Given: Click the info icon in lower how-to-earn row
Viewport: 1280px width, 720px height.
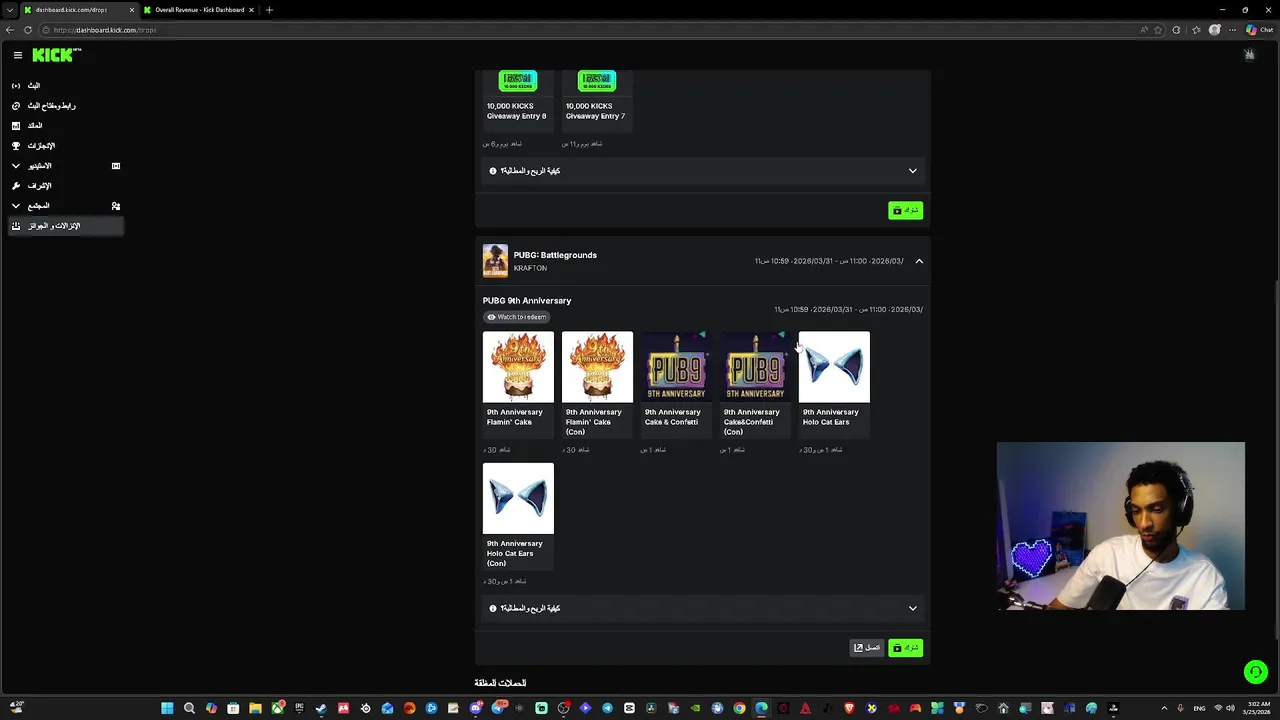Looking at the screenshot, I should 493,608.
